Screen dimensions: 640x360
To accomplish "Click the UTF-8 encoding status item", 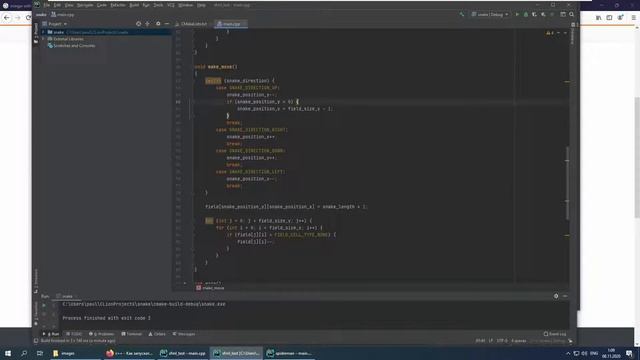I will point(502,341).
